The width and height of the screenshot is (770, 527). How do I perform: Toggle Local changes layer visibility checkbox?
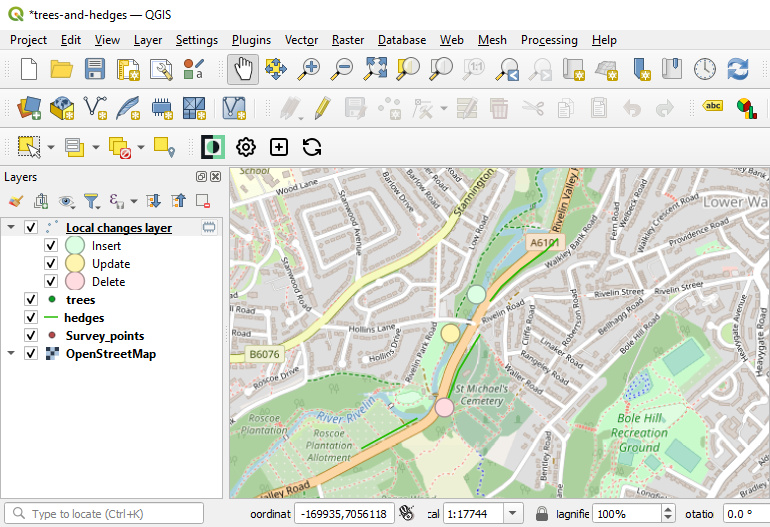click(x=30, y=227)
